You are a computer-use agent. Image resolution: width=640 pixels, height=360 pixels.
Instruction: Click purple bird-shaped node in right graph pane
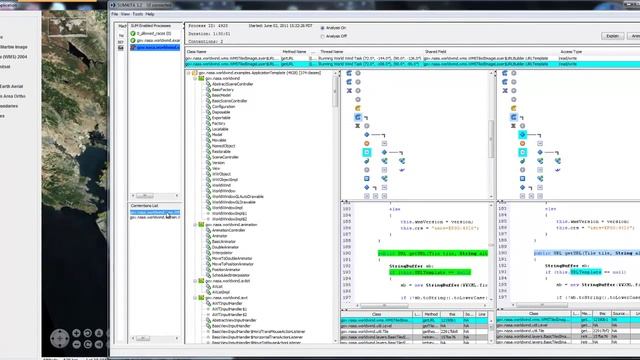[x=558, y=170]
